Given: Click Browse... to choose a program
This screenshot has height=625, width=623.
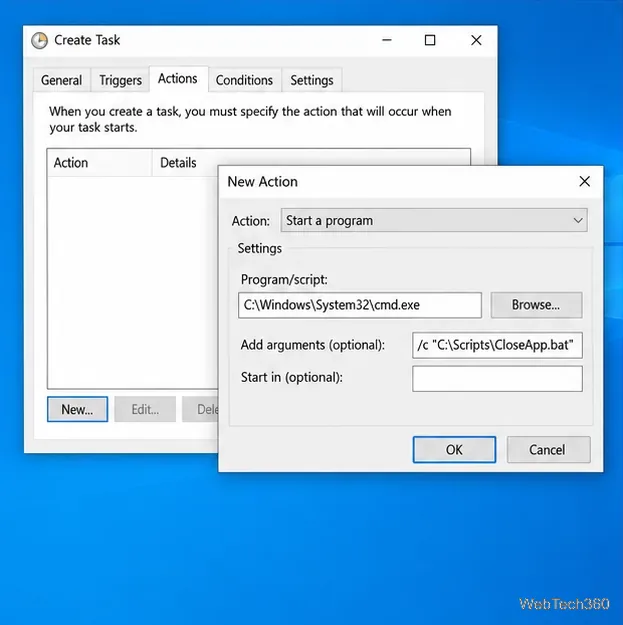Looking at the screenshot, I should 536,305.
